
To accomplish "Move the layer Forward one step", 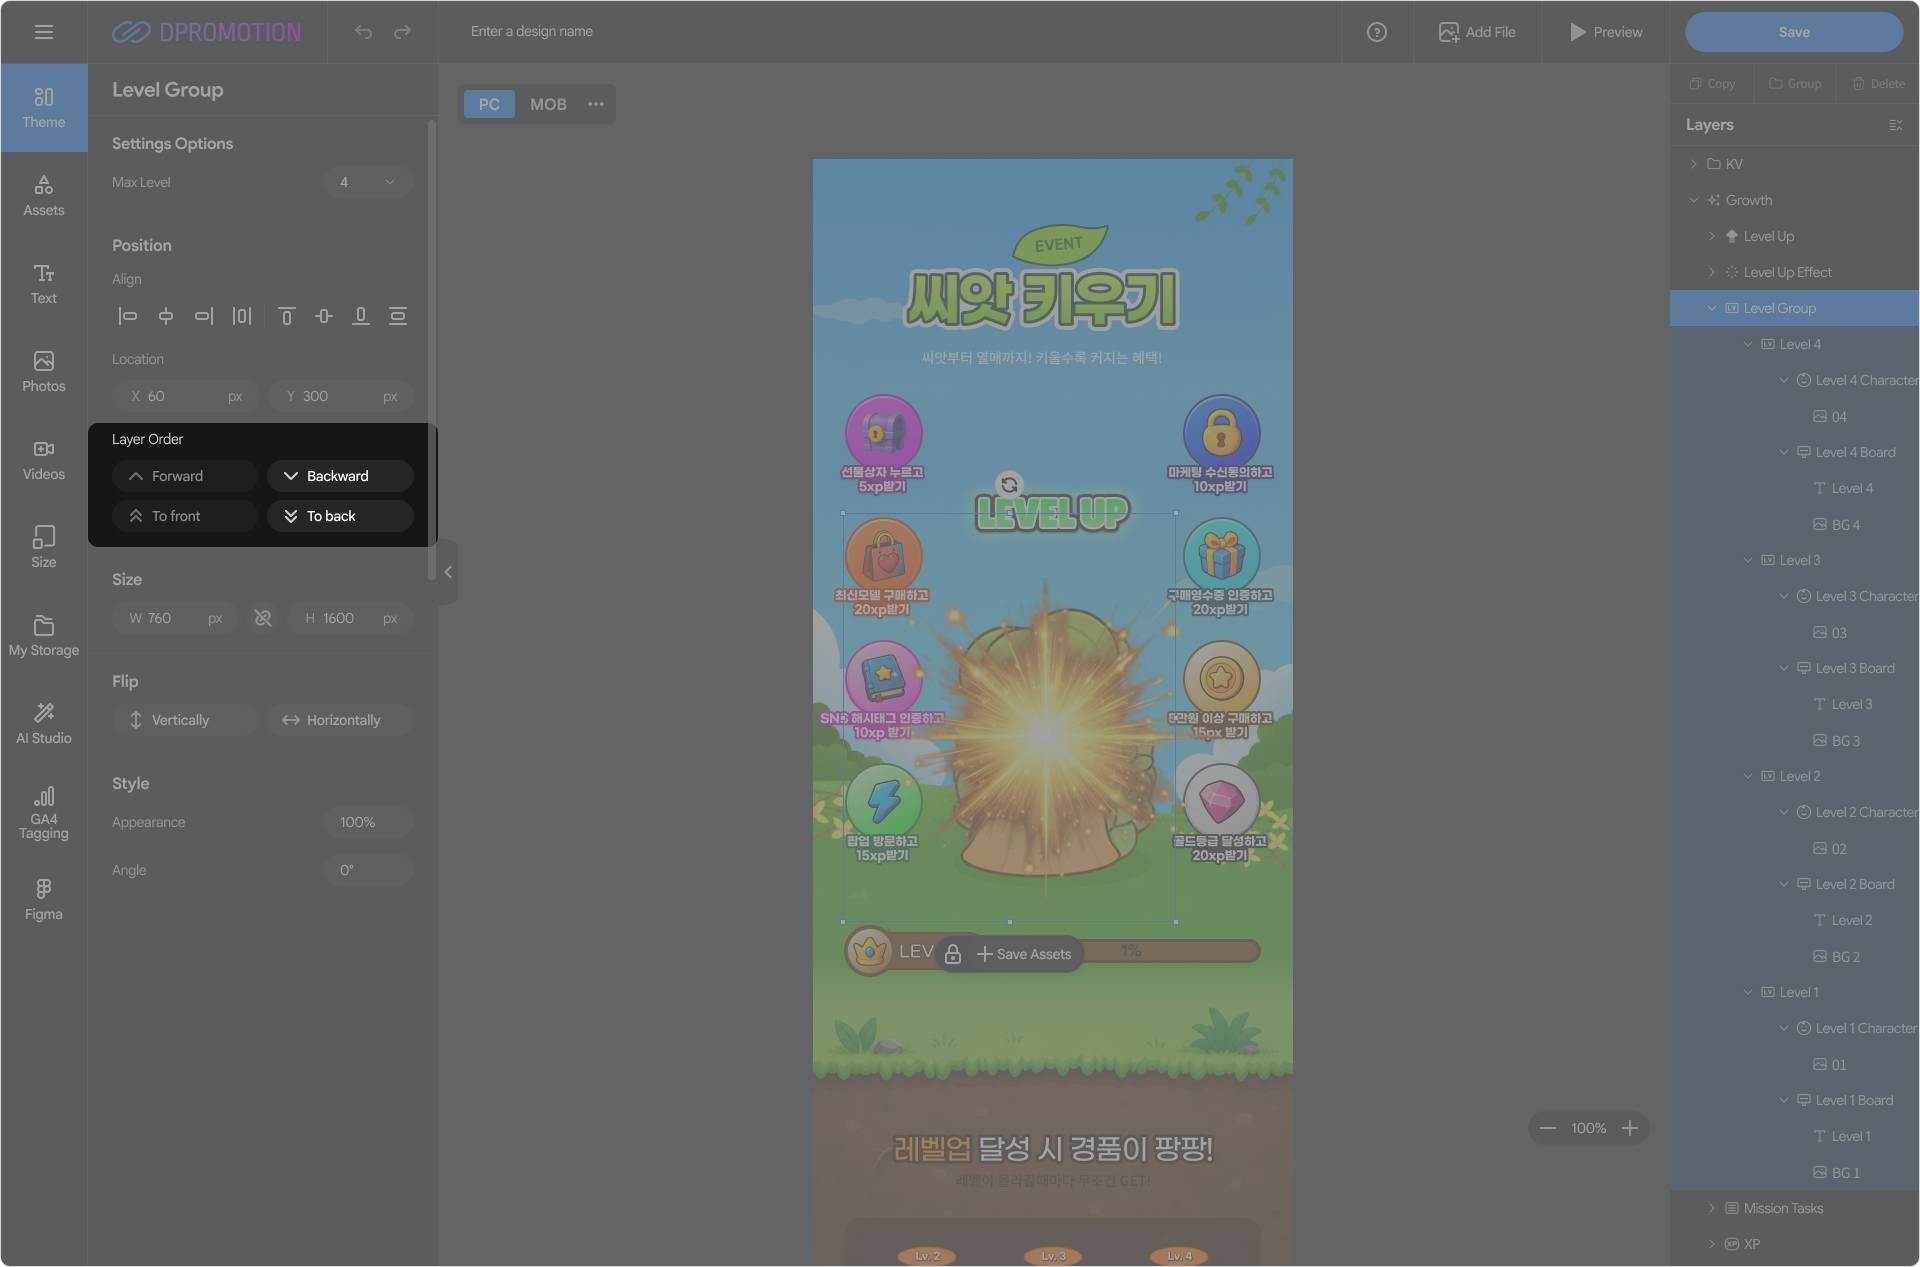I will pos(186,476).
